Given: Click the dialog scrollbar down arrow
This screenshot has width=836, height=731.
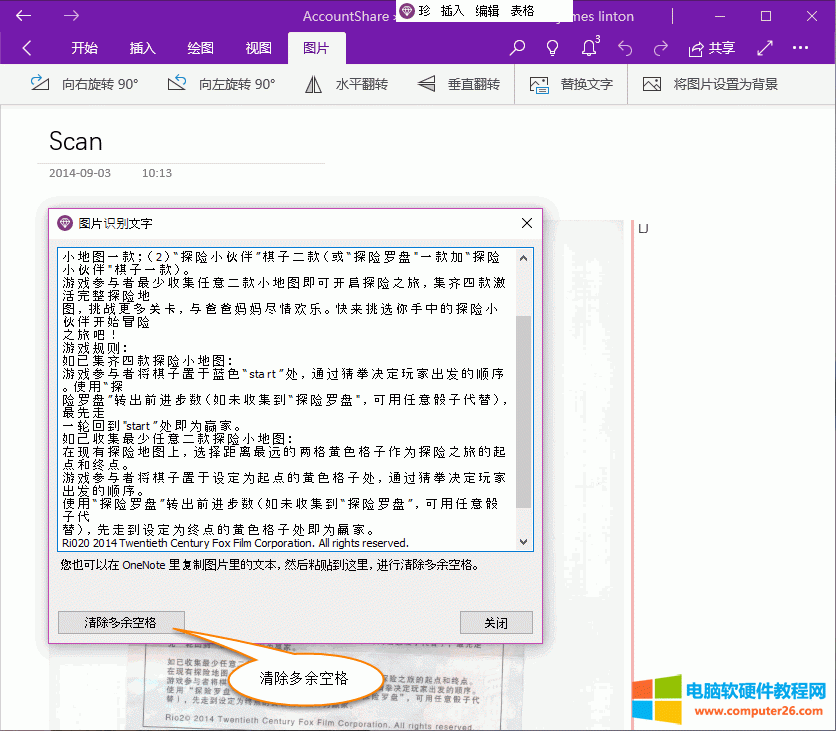Looking at the screenshot, I should tap(522, 541).
